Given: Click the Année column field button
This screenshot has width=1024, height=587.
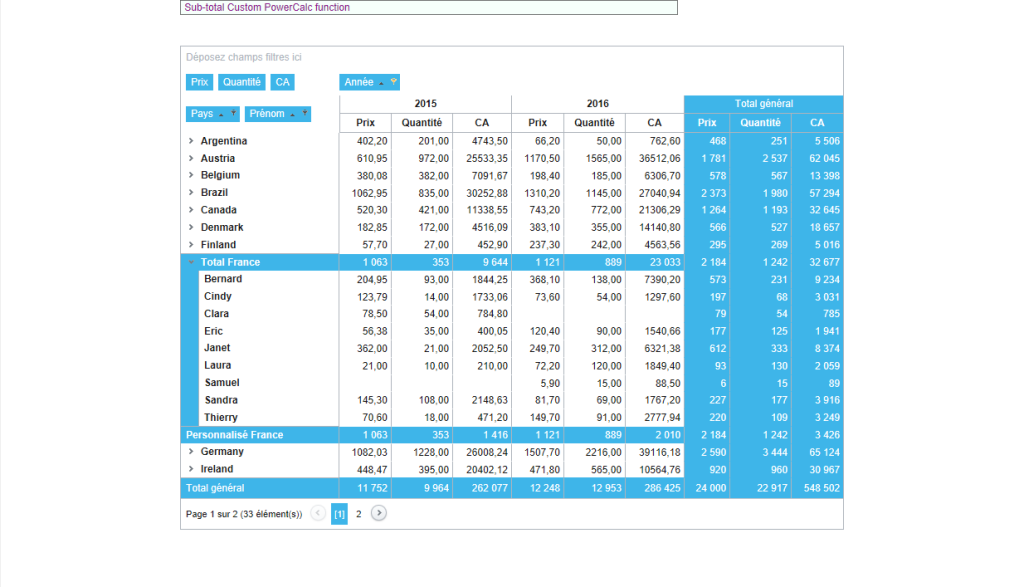Looking at the screenshot, I should (x=369, y=82).
